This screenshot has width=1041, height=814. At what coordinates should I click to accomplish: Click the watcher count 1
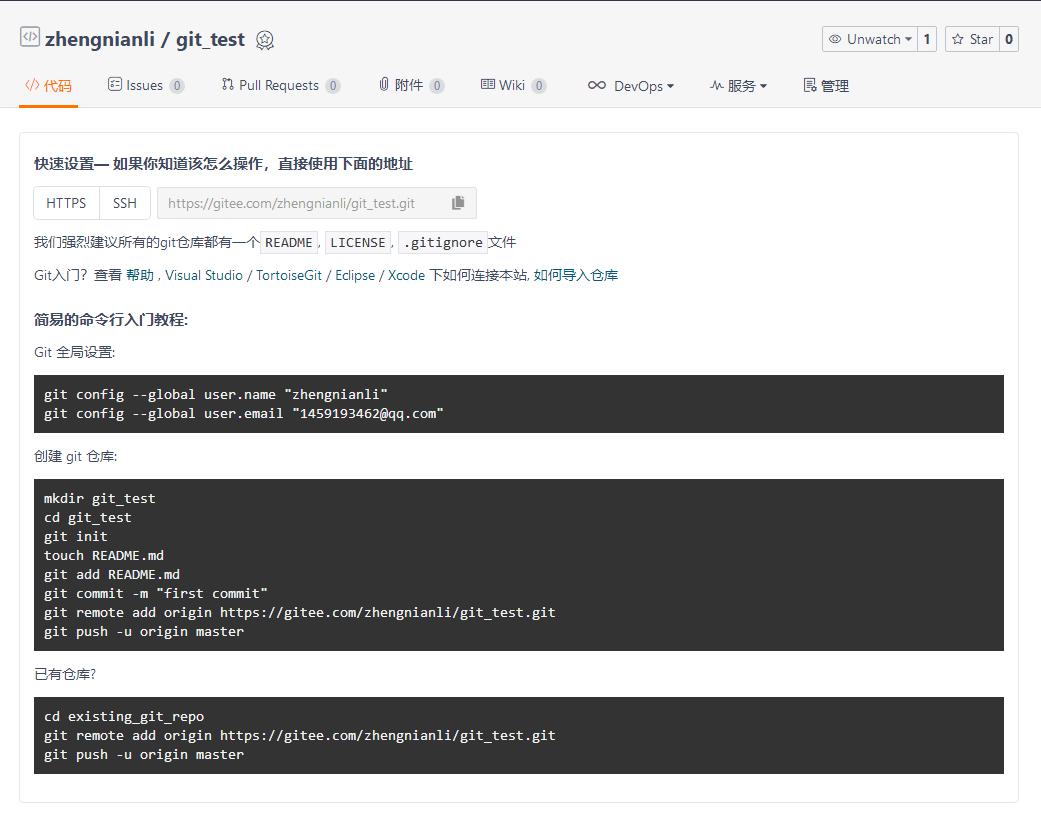pyautogui.click(x=927, y=39)
